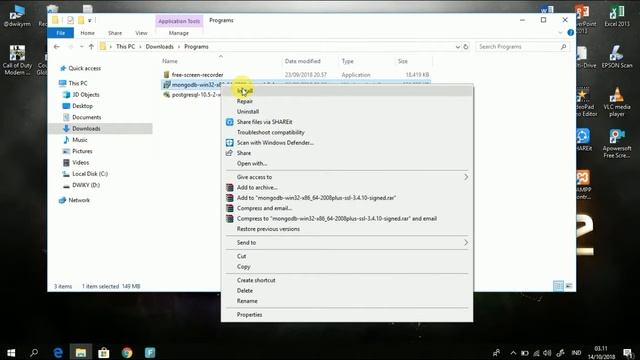Click Downloads in the address breadcrumb

coord(160,47)
